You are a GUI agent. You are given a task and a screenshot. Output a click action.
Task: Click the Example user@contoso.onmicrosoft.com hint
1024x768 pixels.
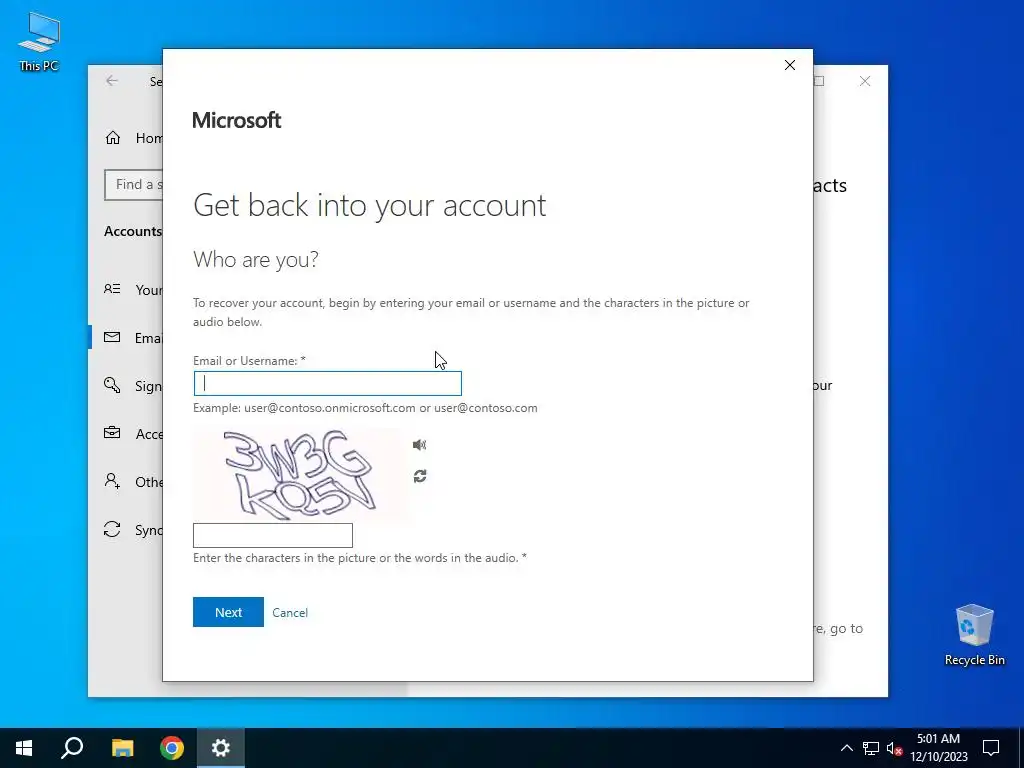[x=365, y=408]
